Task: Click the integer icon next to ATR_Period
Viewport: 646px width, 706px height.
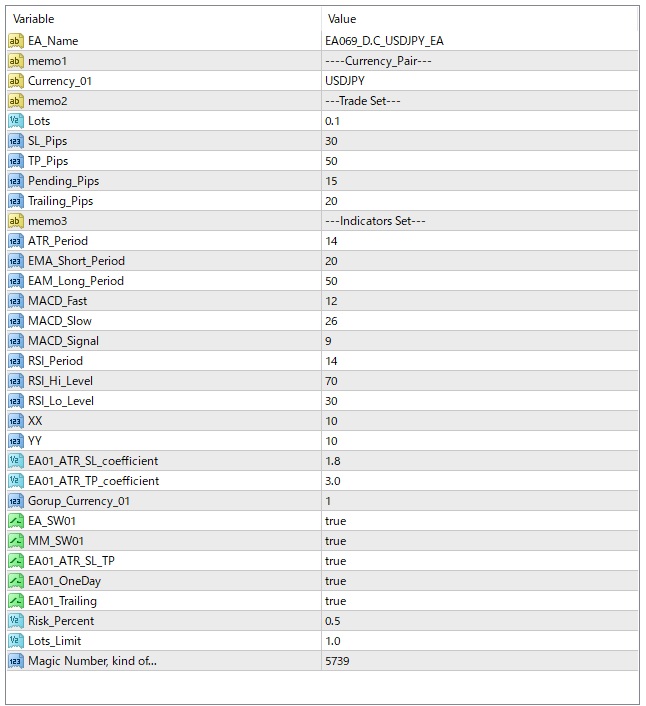Action: (15, 241)
